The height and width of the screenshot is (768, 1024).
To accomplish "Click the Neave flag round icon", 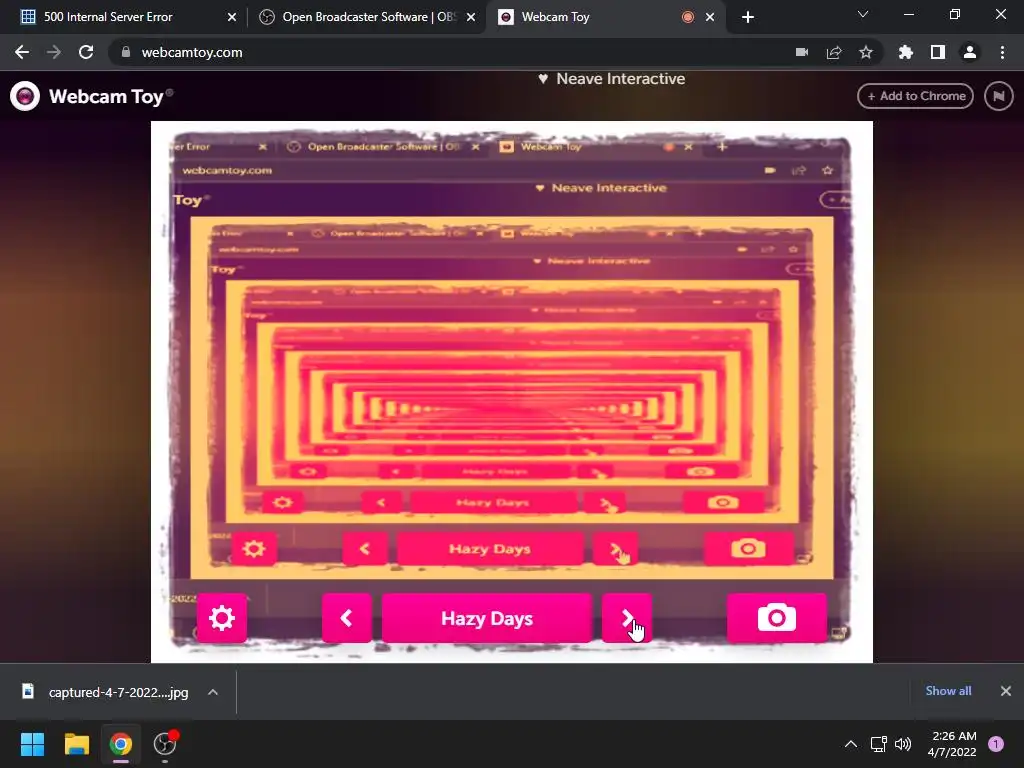I will point(999,96).
